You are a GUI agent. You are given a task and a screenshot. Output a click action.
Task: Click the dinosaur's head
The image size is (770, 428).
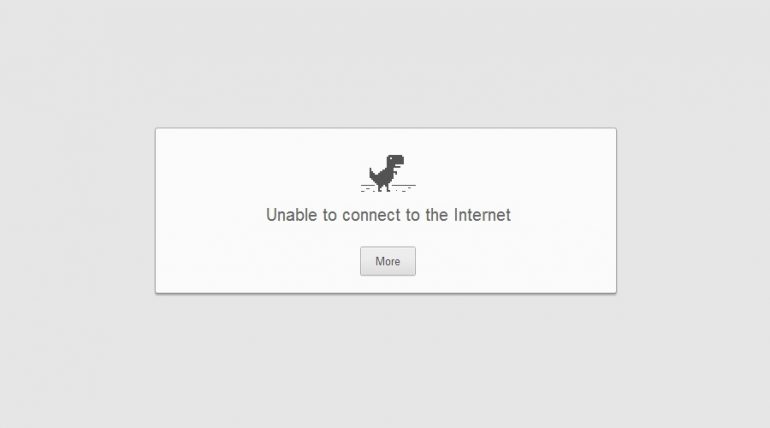396,161
